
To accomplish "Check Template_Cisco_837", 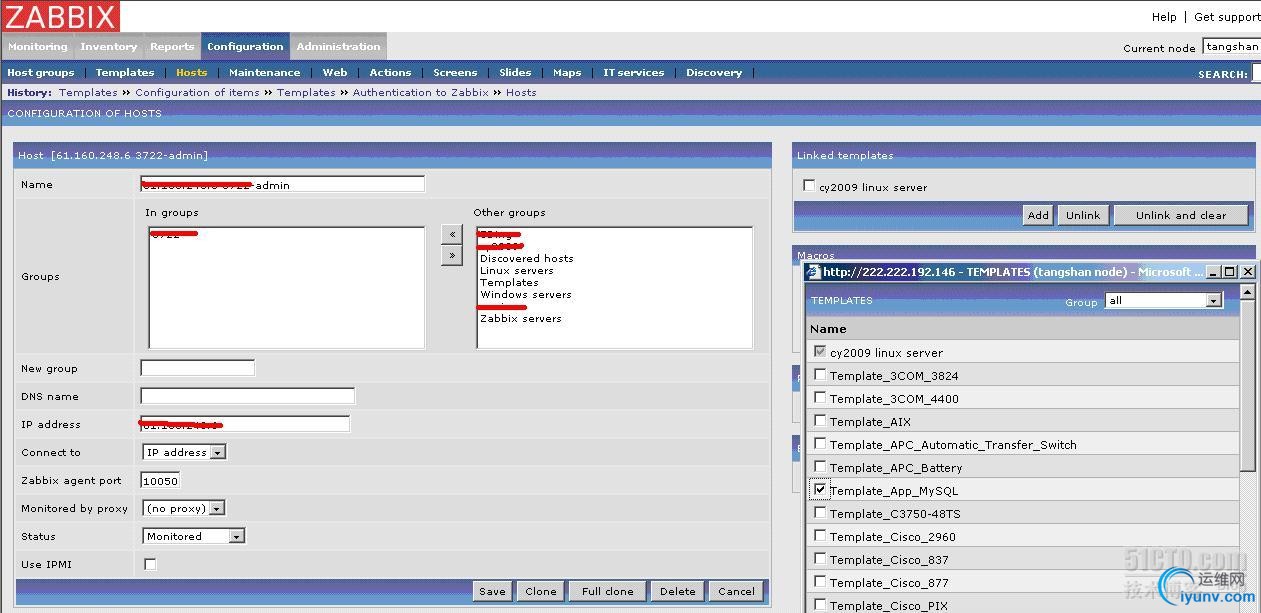I will 820,559.
